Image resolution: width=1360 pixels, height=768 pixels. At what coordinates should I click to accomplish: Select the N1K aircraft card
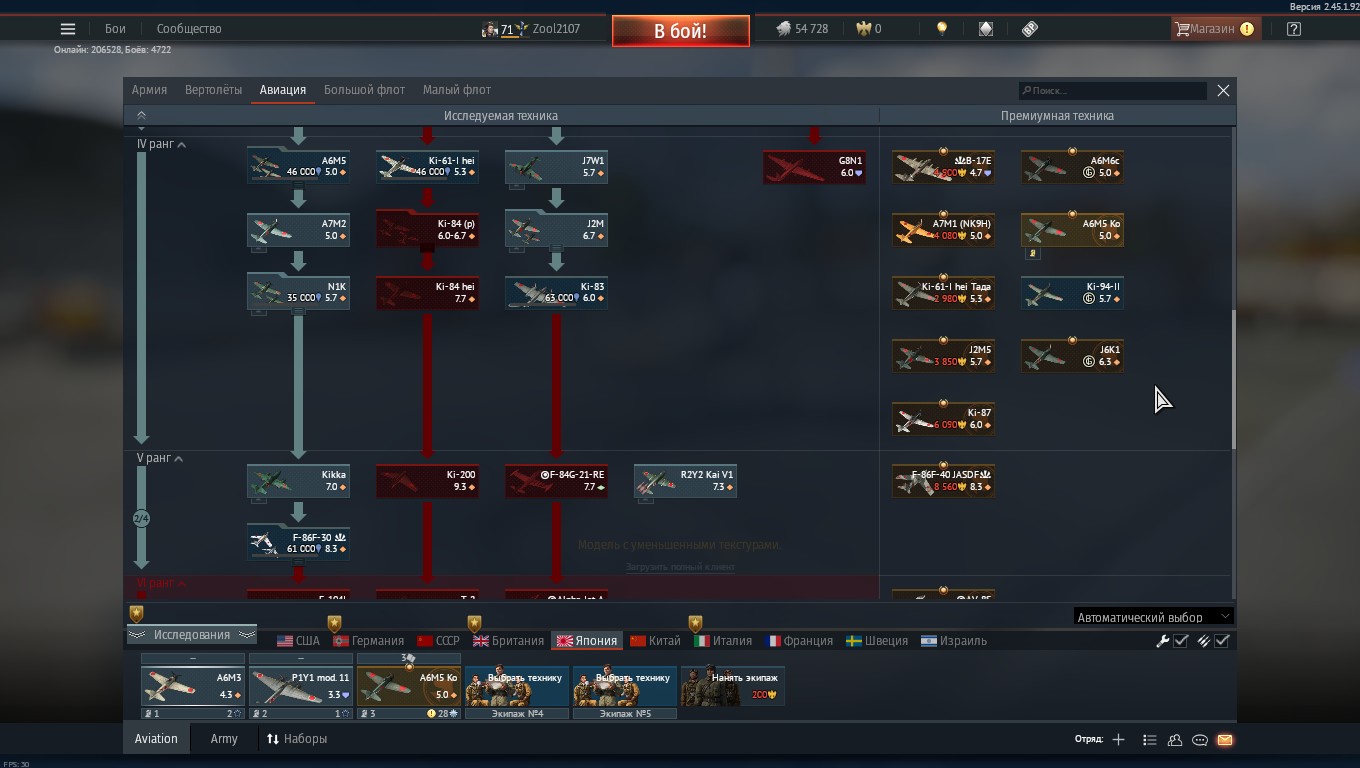pos(298,292)
